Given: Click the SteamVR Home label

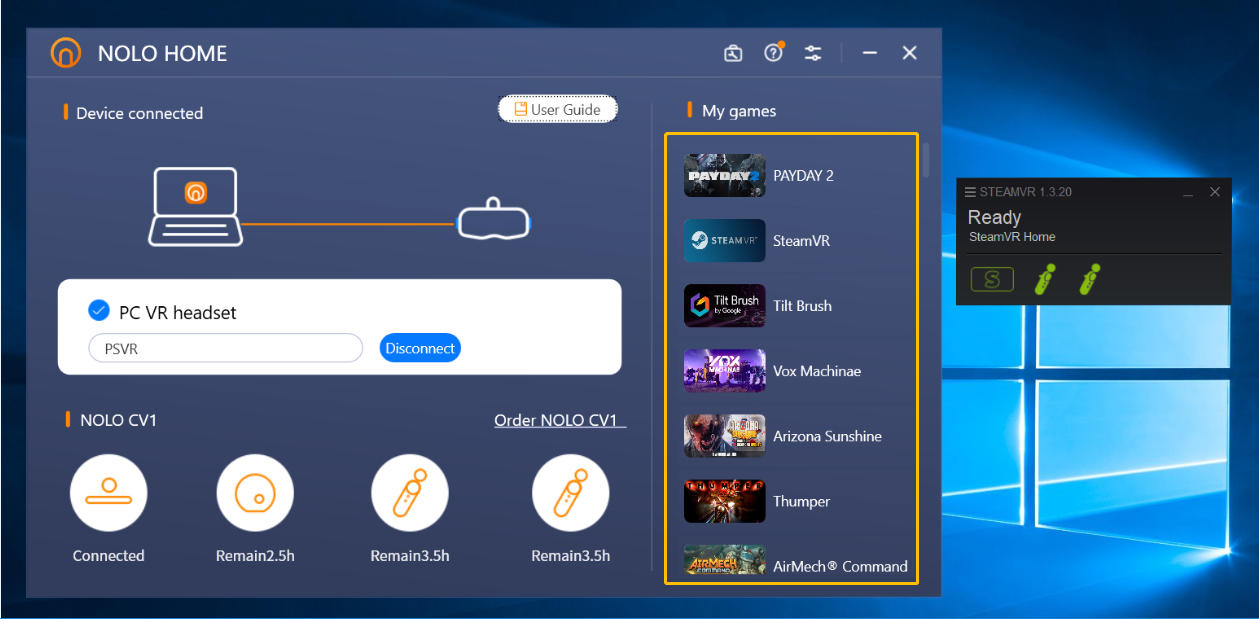Looking at the screenshot, I should pos(1012,237).
